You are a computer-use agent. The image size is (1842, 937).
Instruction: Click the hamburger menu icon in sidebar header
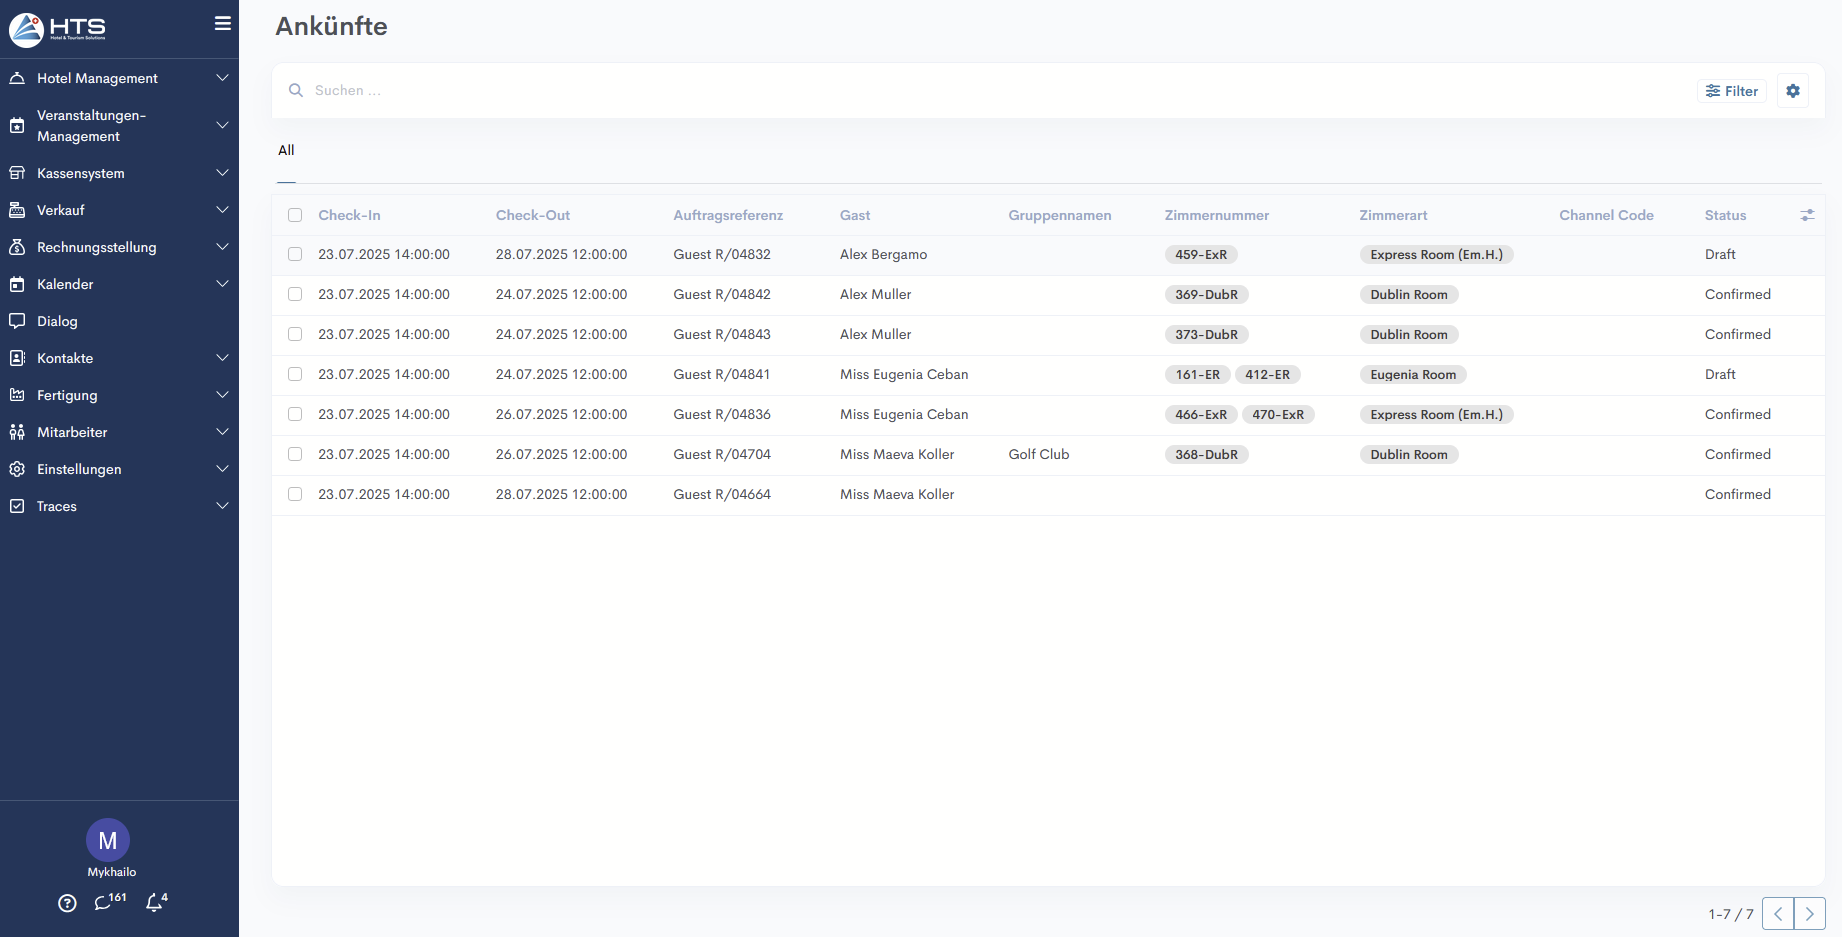(222, 23)
